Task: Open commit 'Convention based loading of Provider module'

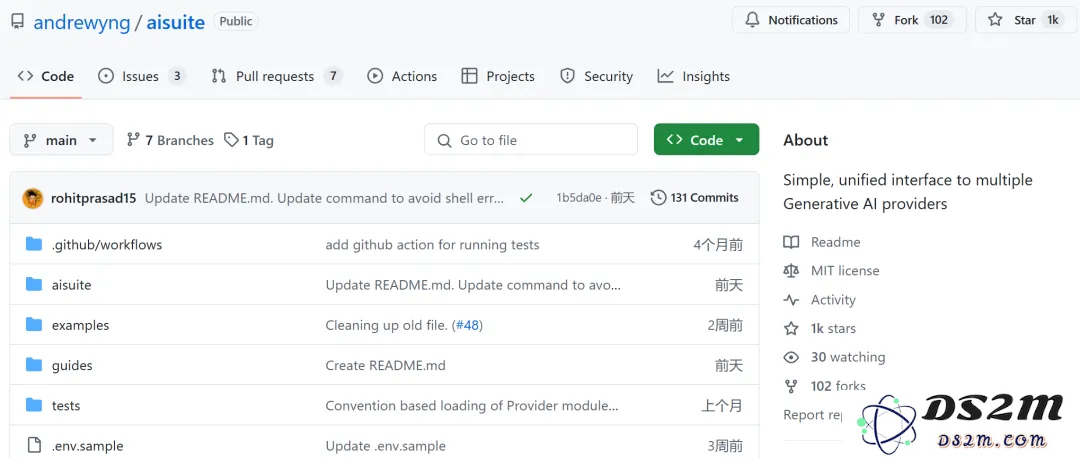Action: coord(472,406)
